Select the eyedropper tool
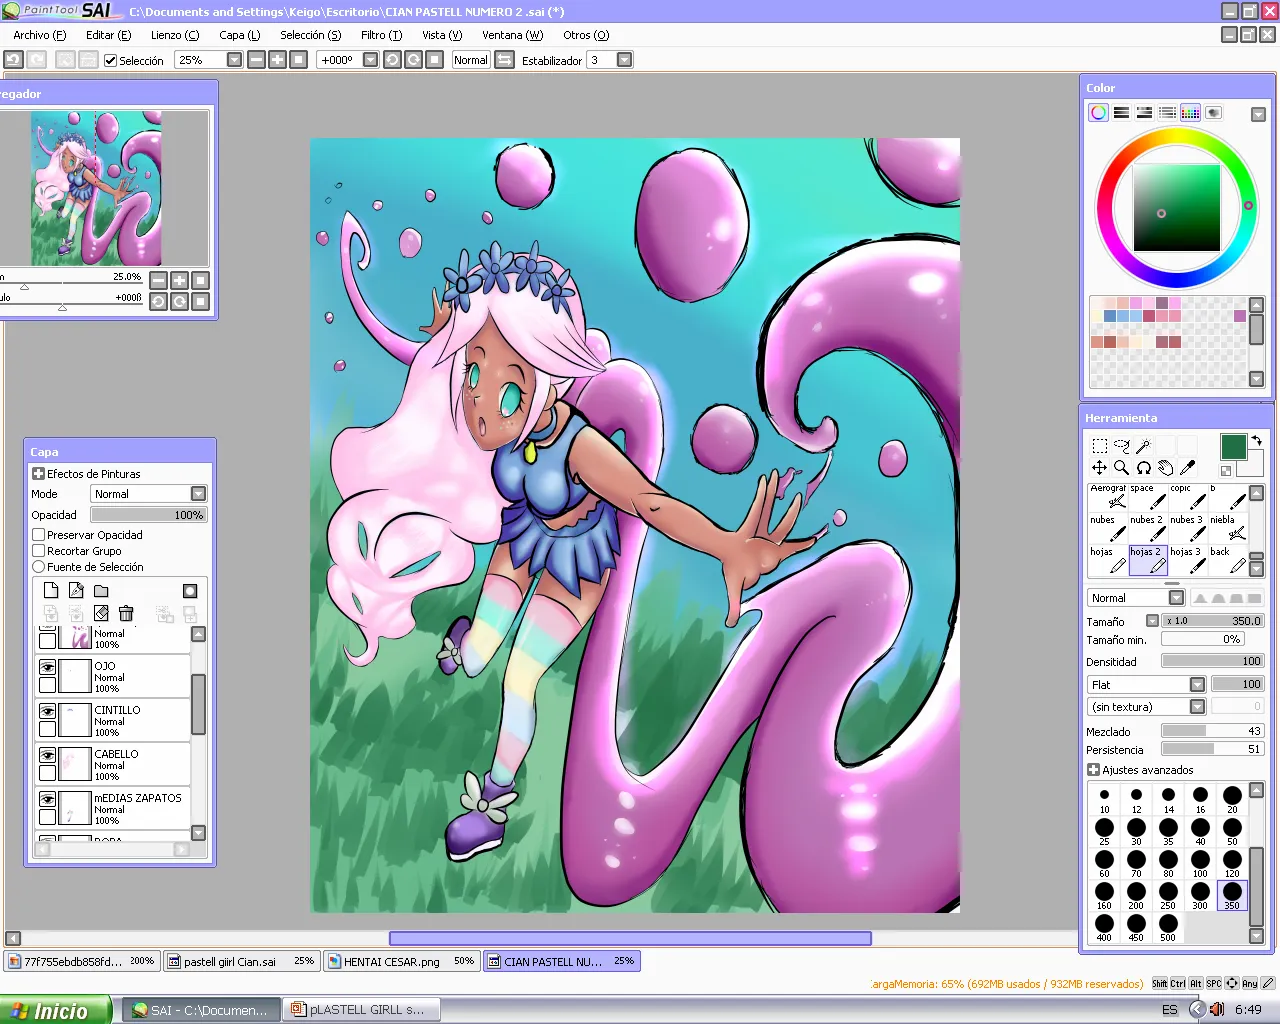Image resolution: width=1280 pixels, height=1024 pixels. [1187, 468]
